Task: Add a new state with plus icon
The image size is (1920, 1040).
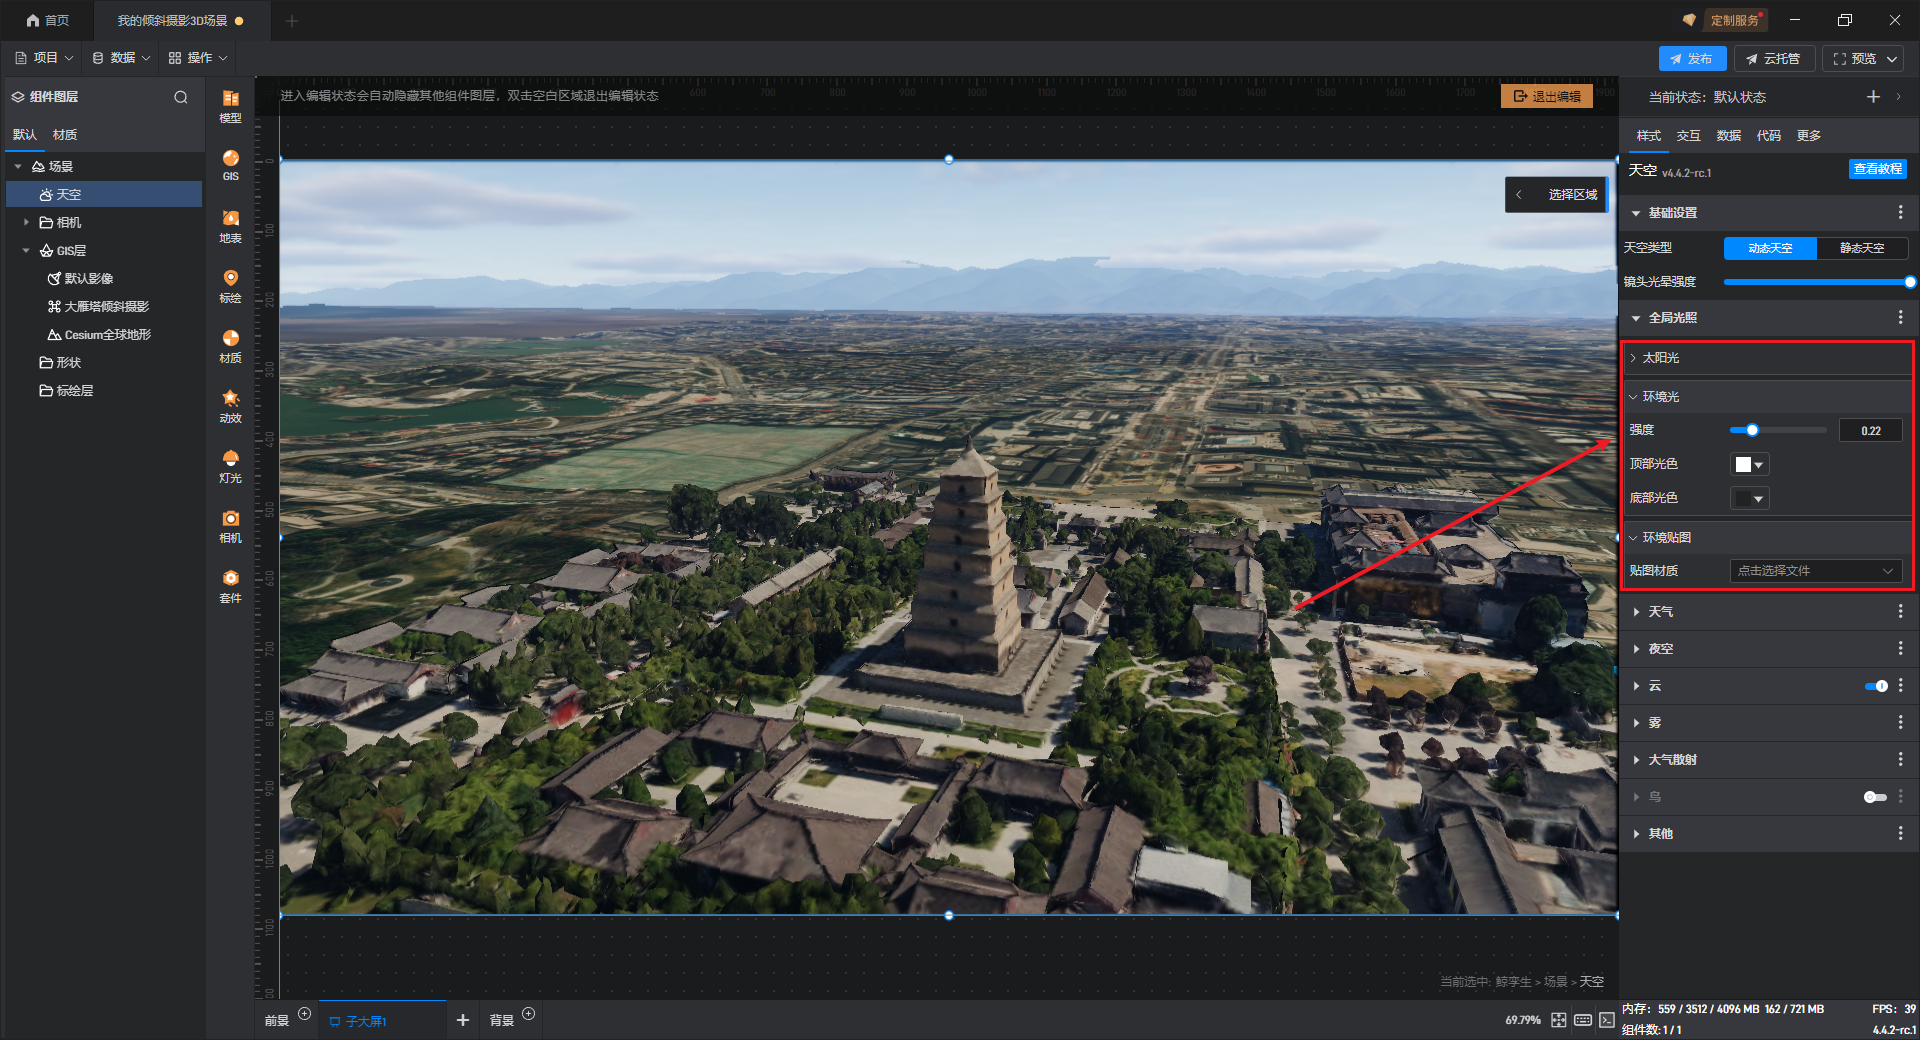Action: pos(1873,96)
